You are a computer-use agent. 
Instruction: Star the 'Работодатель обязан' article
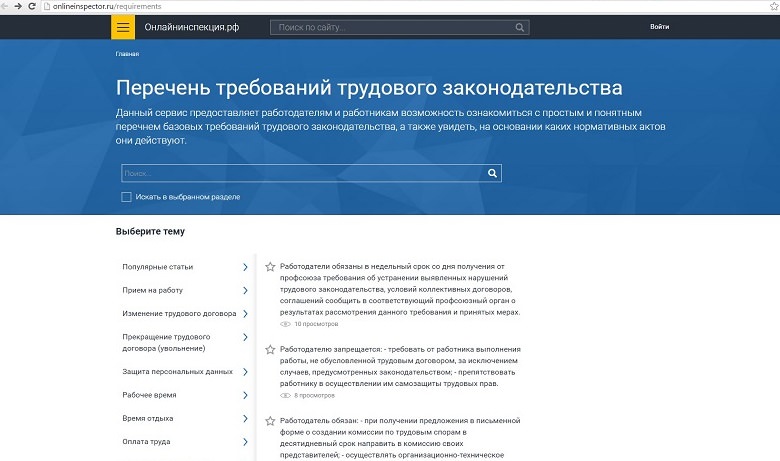pos(270,421)
